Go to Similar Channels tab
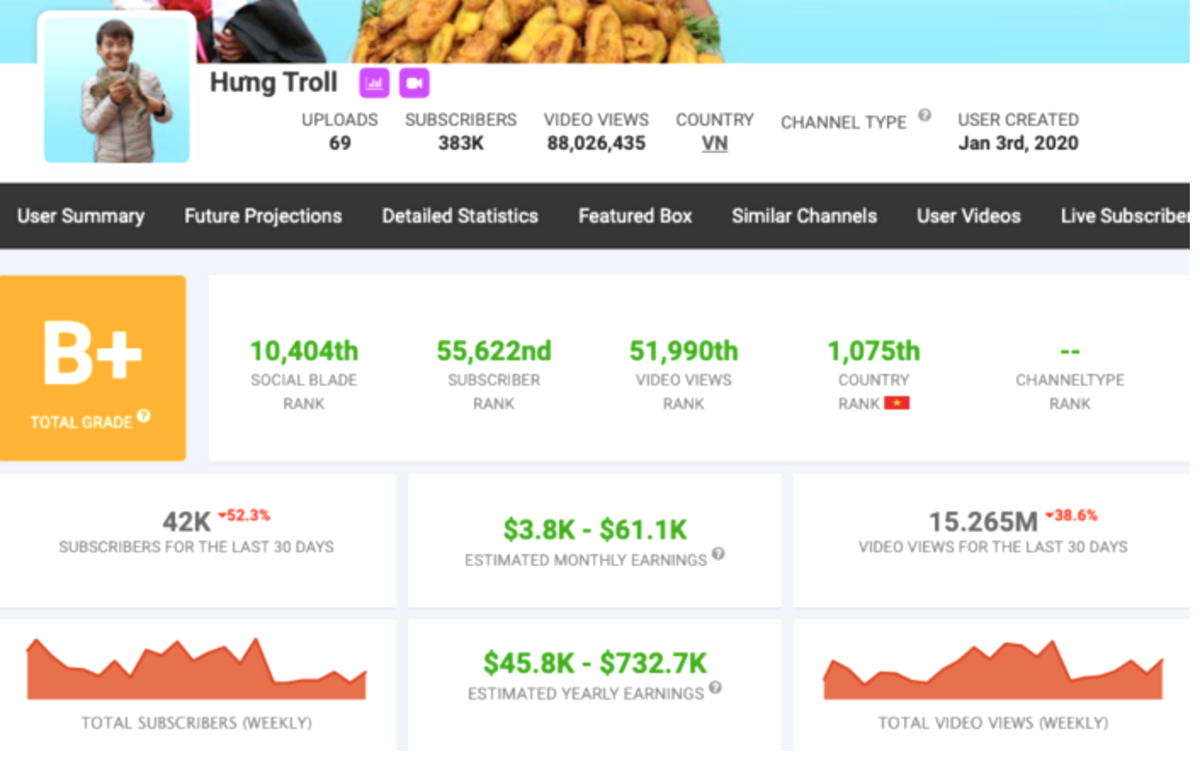 (x=804, y=216)
